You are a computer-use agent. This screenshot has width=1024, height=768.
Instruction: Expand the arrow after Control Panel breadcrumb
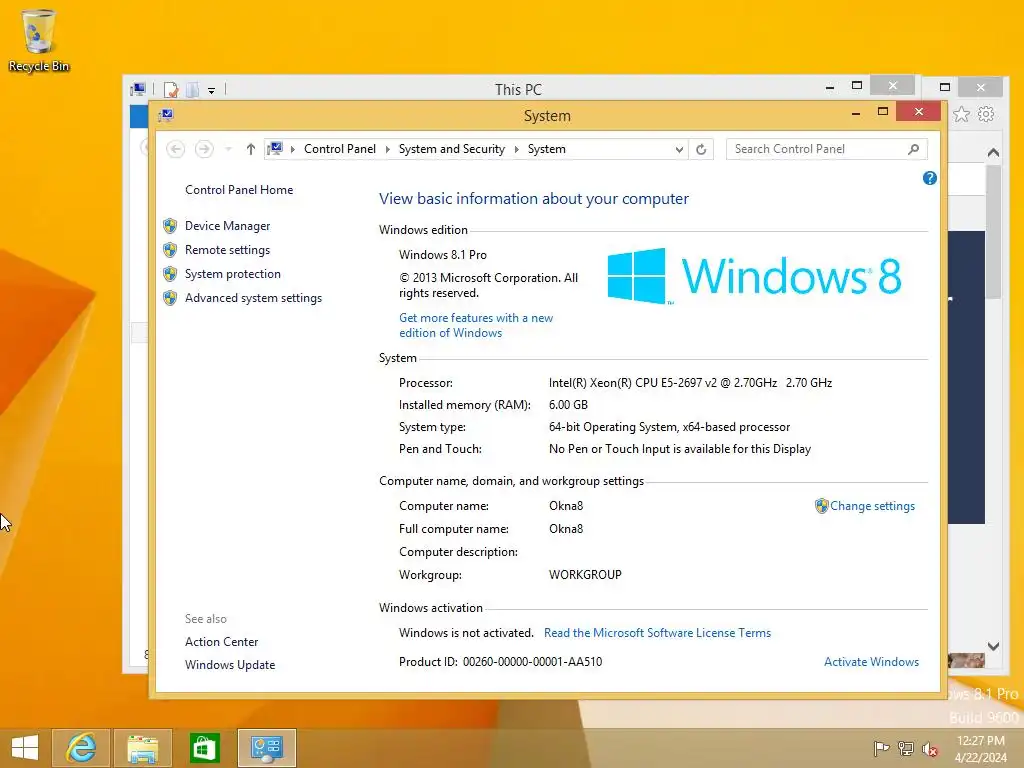387,150
